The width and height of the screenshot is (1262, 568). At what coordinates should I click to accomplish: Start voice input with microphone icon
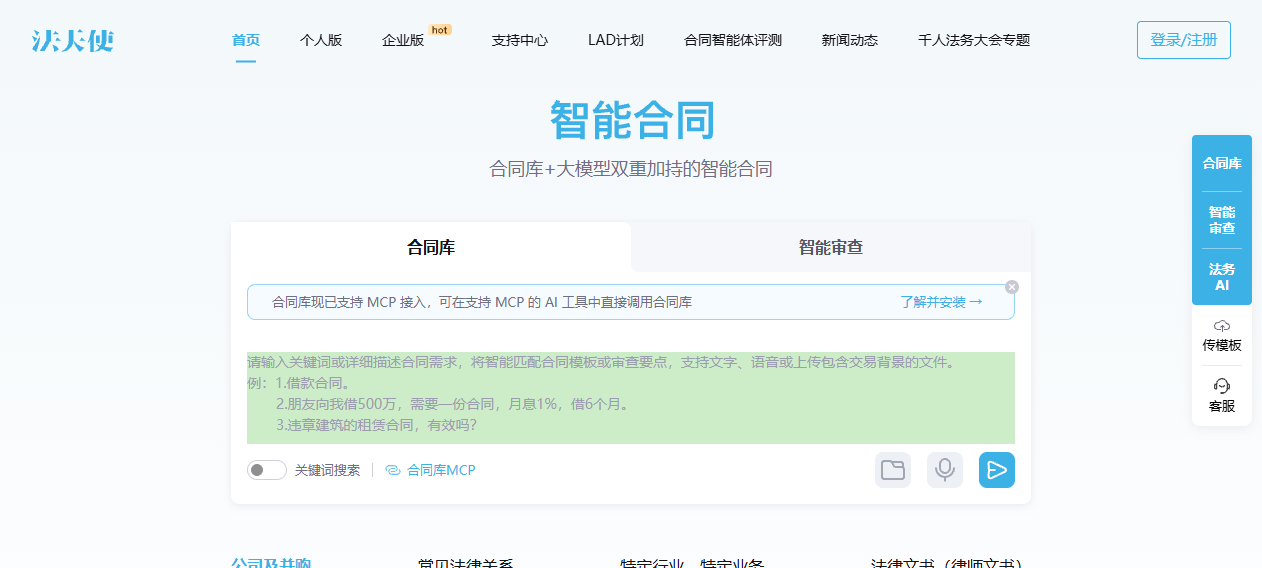click(x=945, y=470)
